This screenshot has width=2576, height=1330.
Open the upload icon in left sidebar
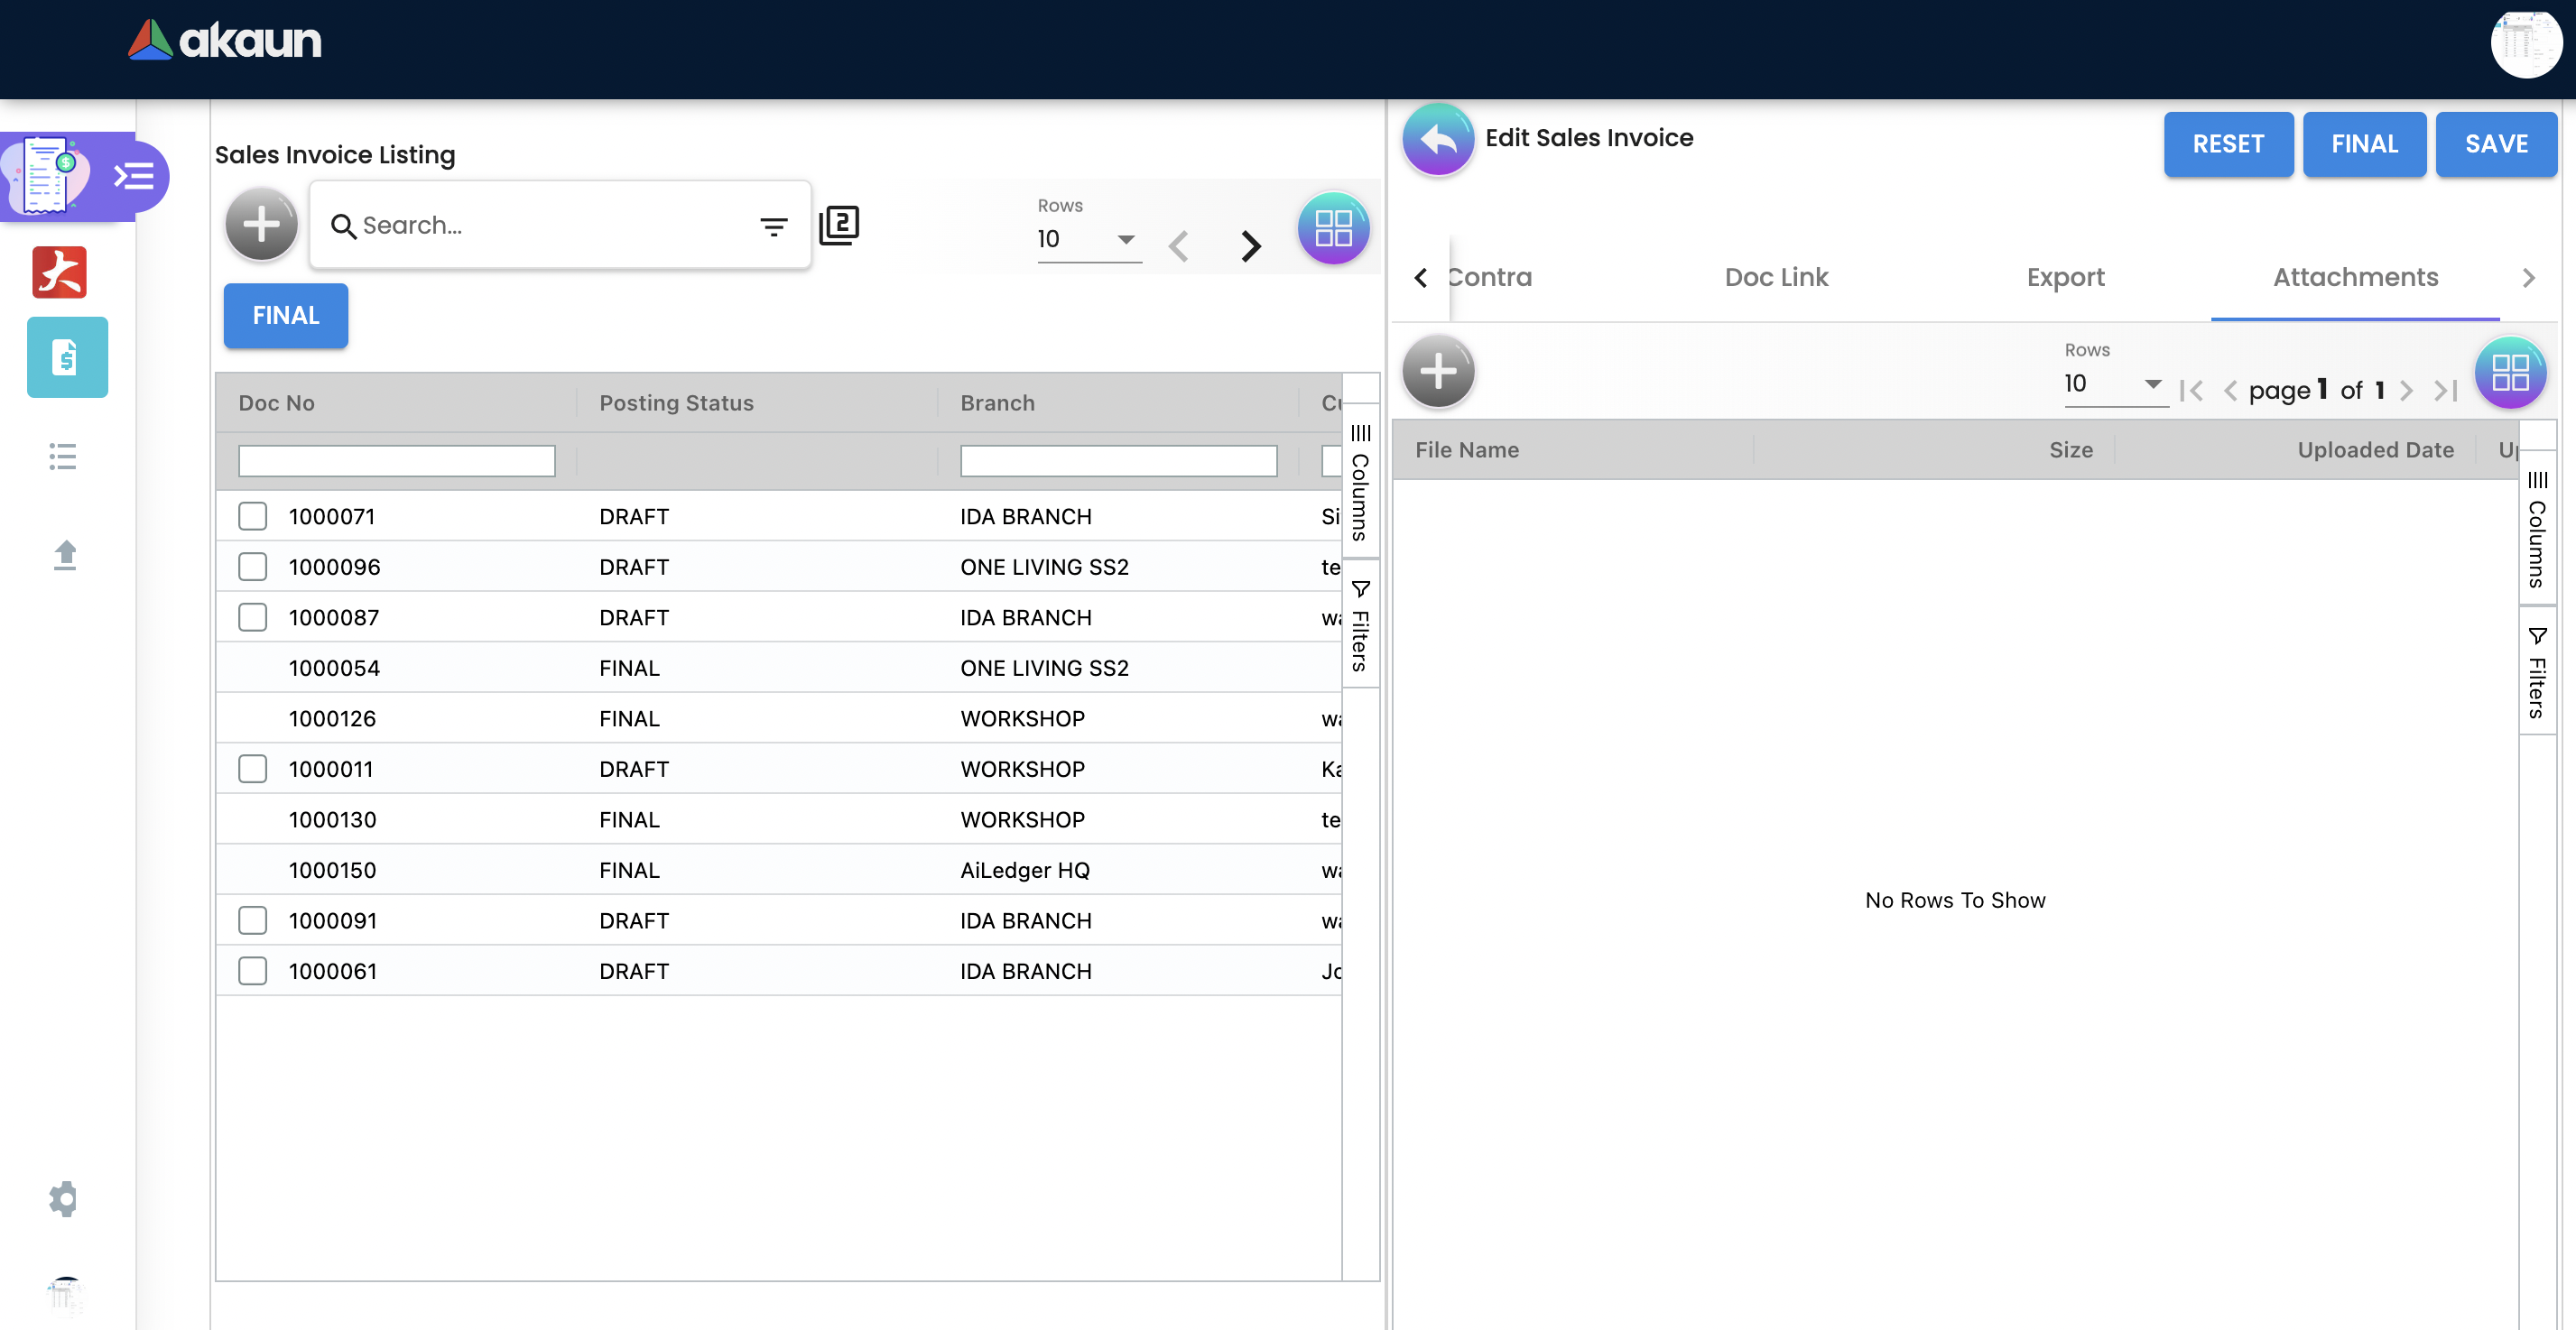65,555
